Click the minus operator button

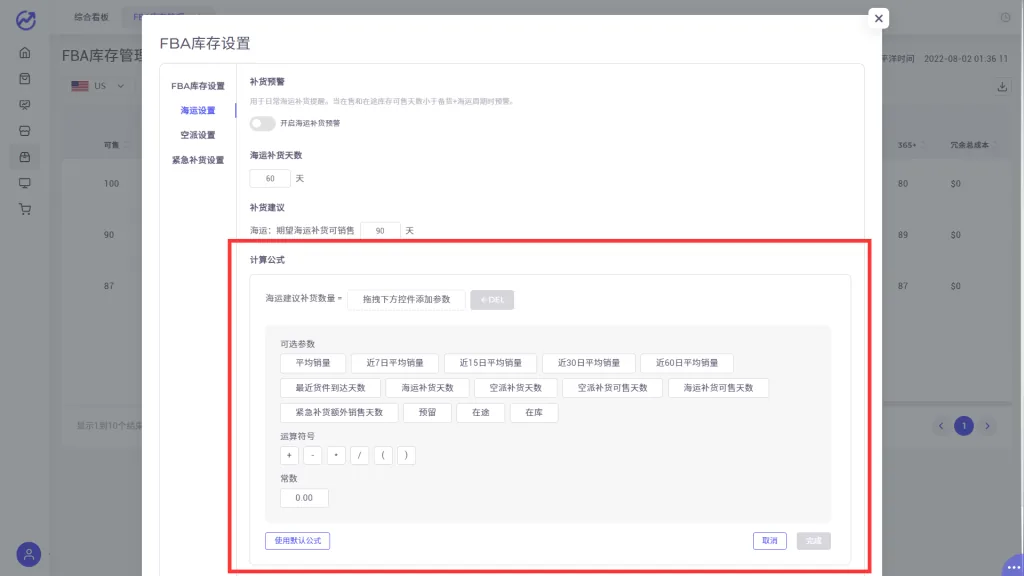313,455
